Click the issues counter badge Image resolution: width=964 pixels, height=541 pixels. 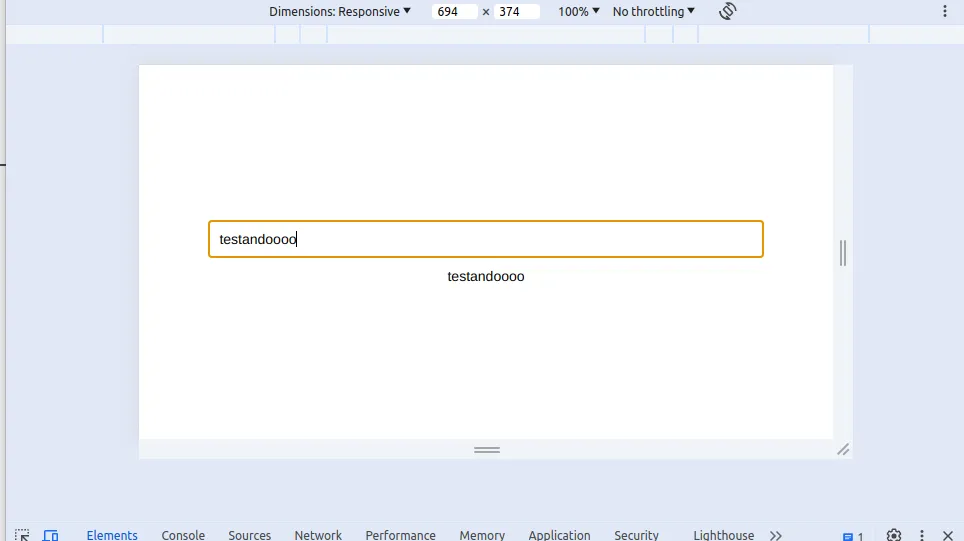point(853,536)
